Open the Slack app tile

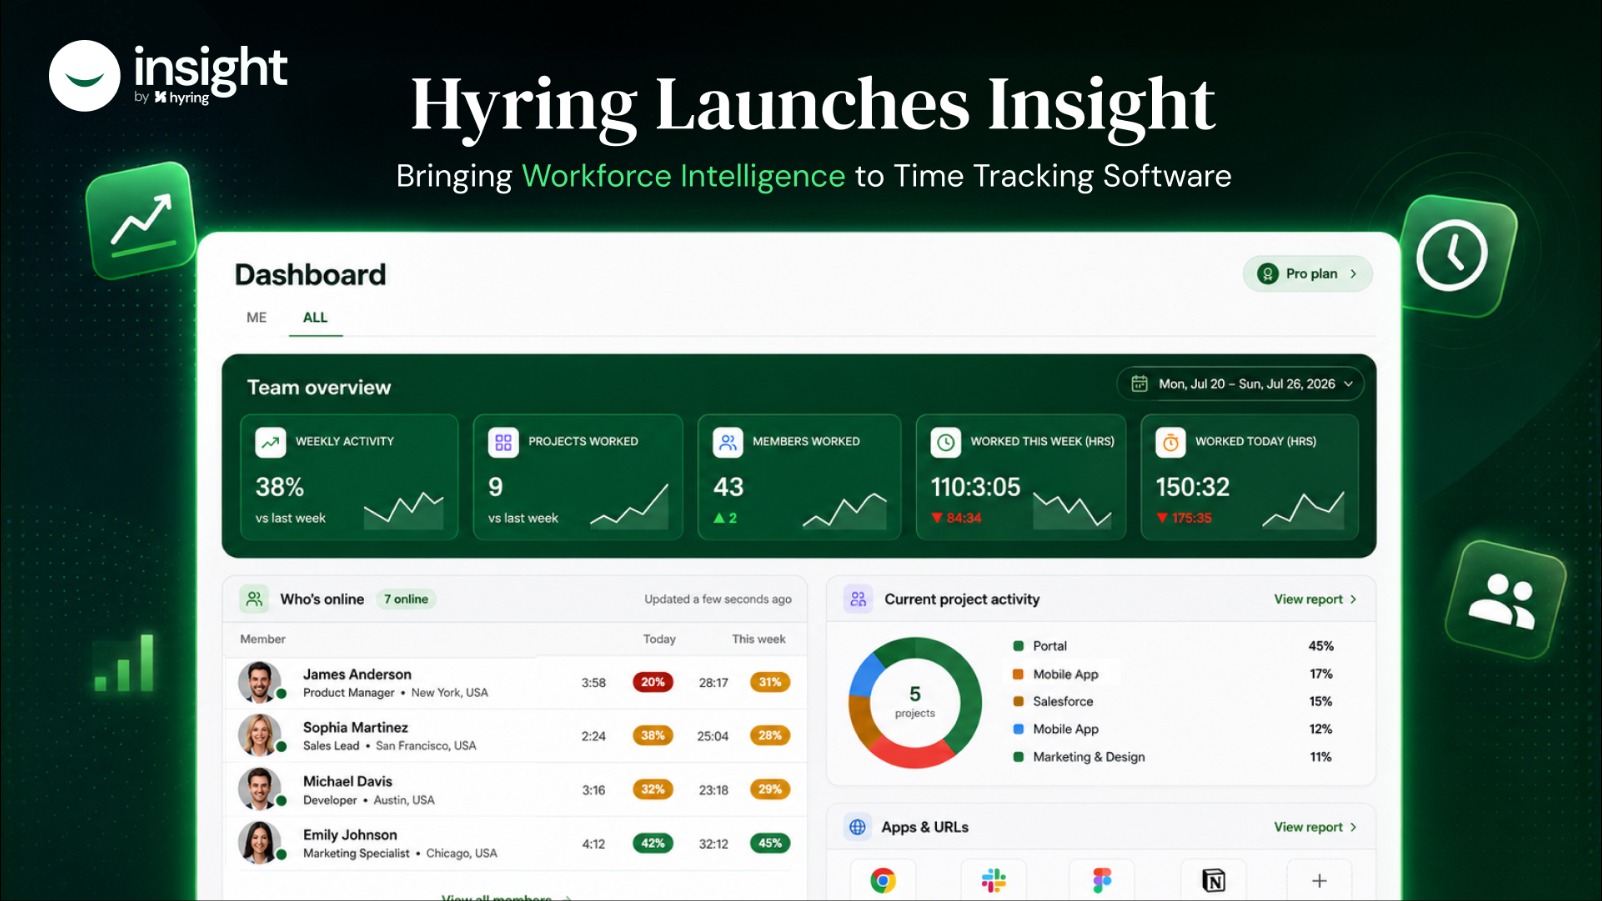pos(994,880)
